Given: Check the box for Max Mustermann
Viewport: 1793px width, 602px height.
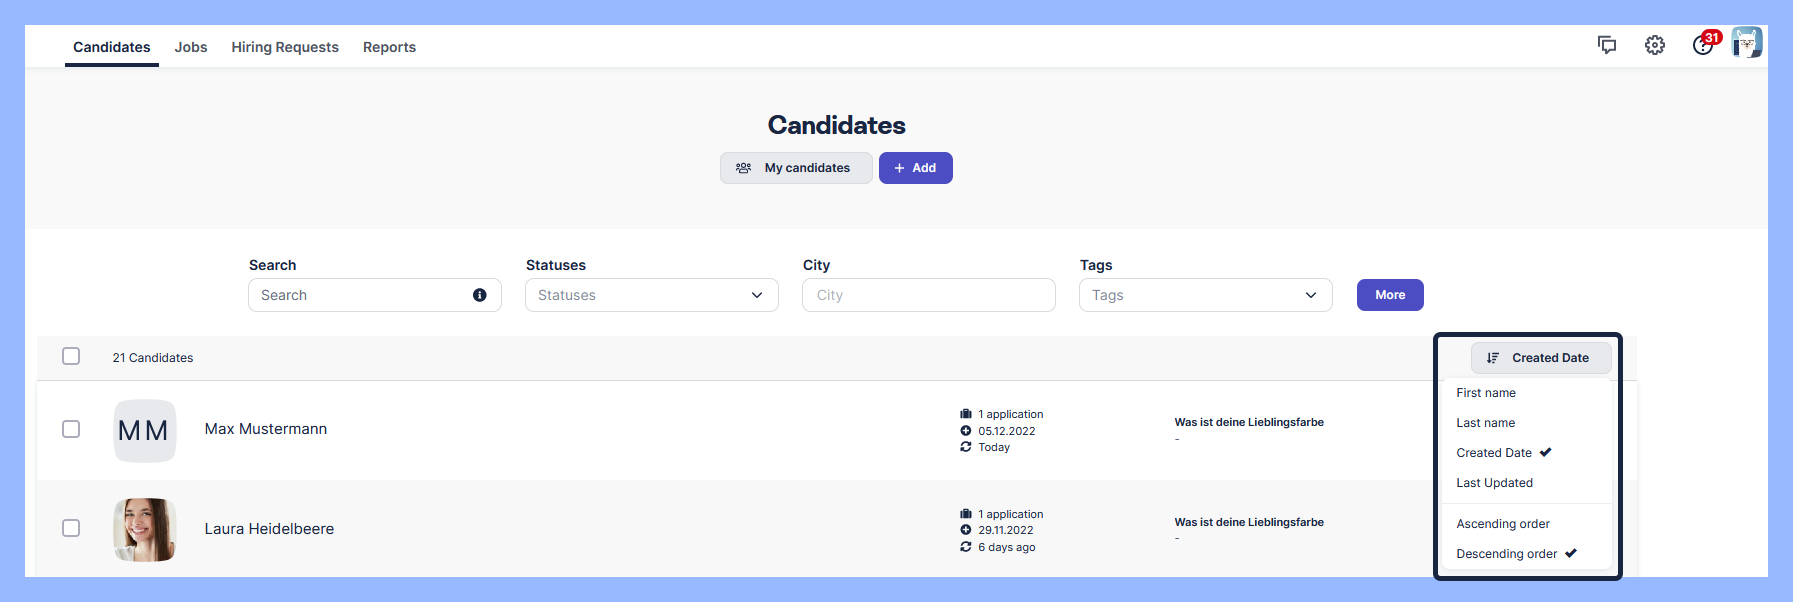Looking at the screenshot, I should click(71, 429).
